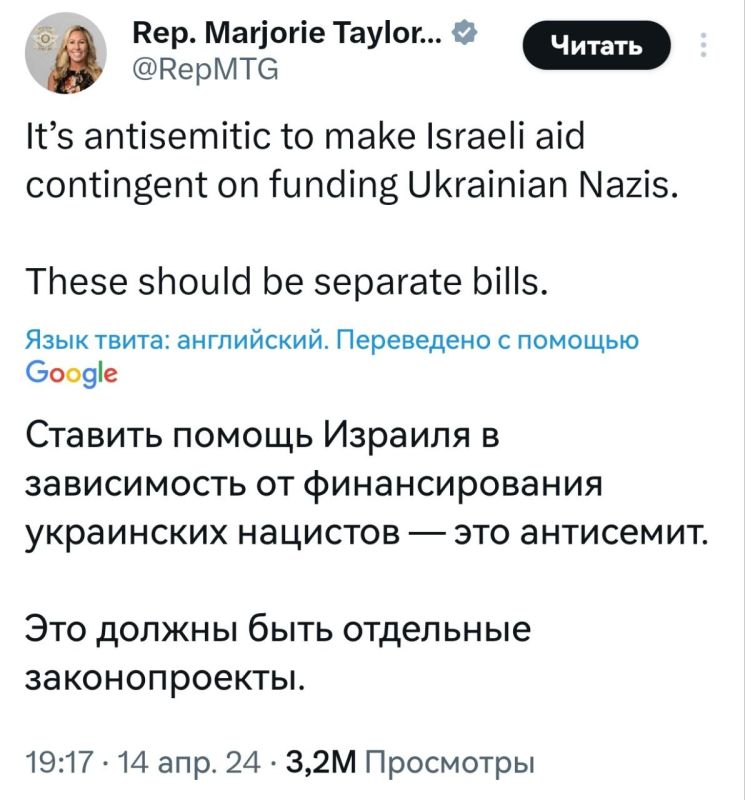Click 'Это должны быть отдельные' translated line
The width and height of the screenshot is (745, 800).
point(278,630)
